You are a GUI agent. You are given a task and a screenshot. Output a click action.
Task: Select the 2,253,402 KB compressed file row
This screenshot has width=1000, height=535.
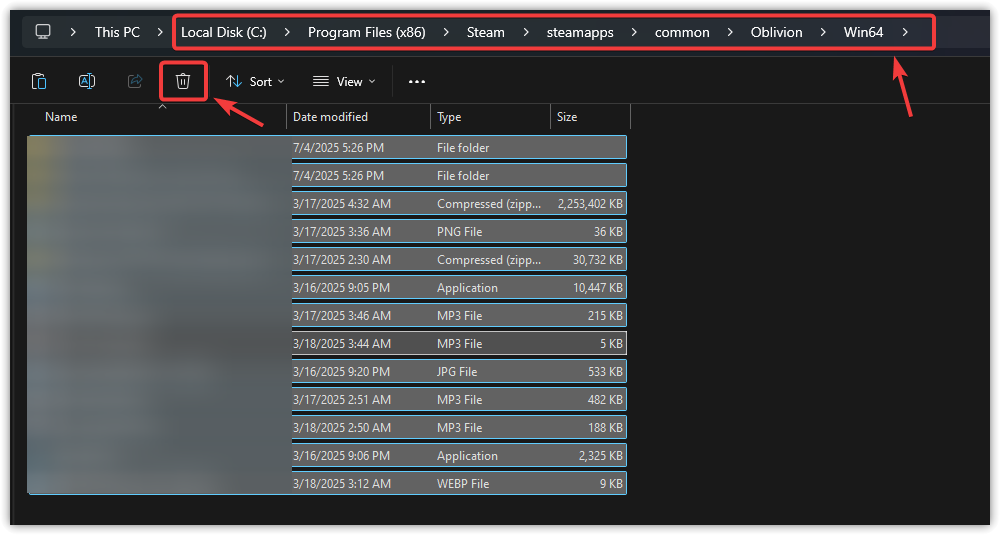[x=327, y=203]
